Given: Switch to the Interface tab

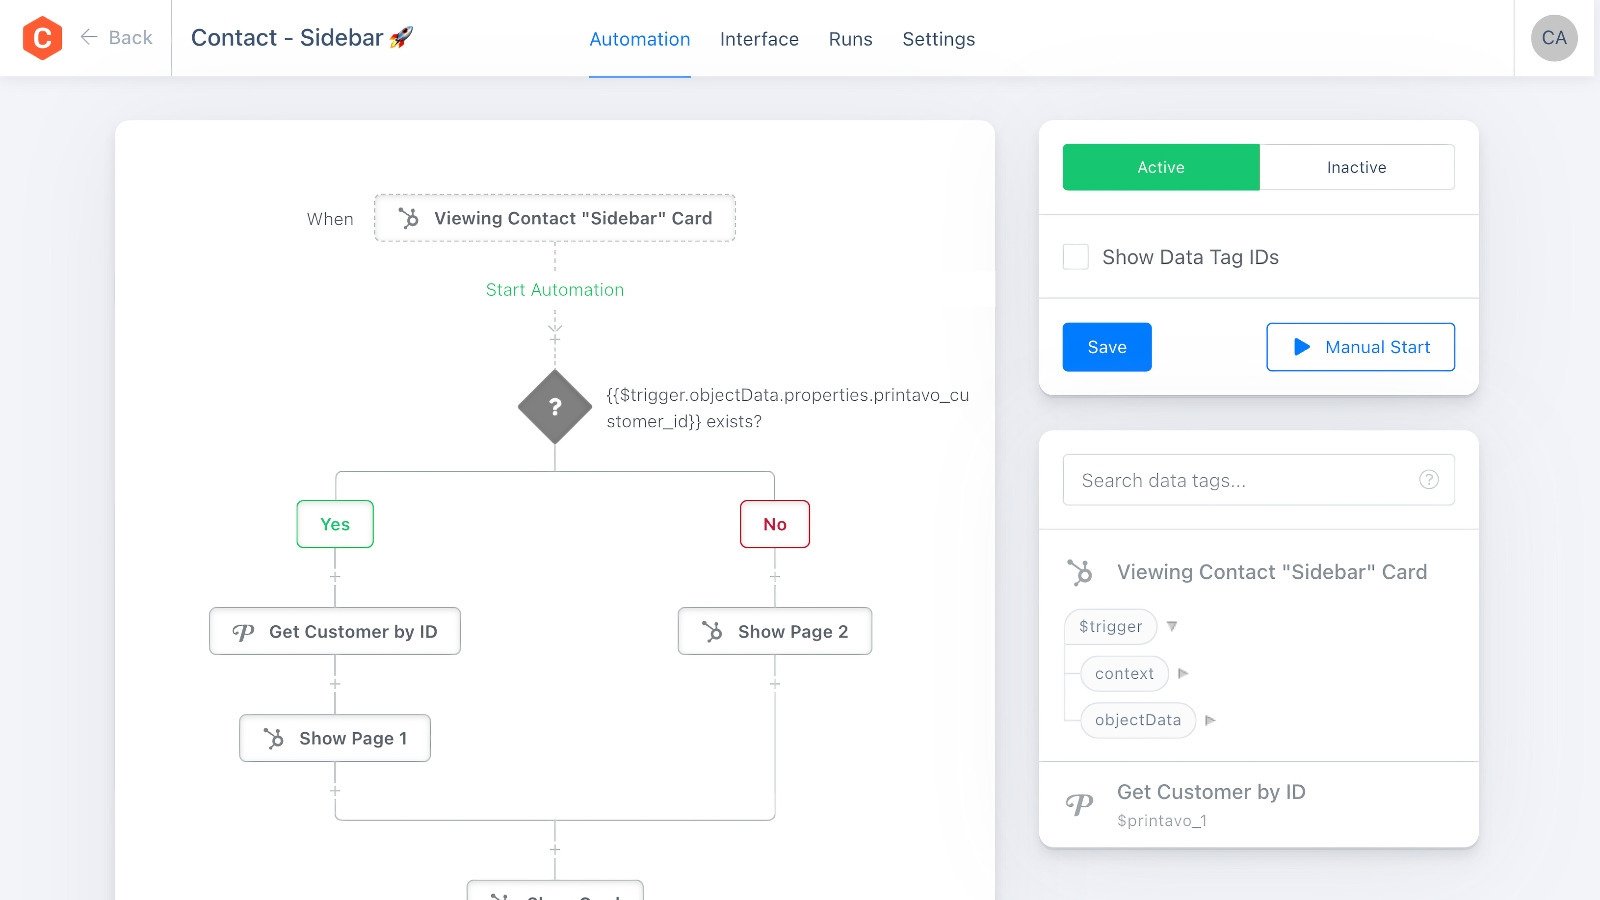Looking at the screenshot, I should point(759,39).
